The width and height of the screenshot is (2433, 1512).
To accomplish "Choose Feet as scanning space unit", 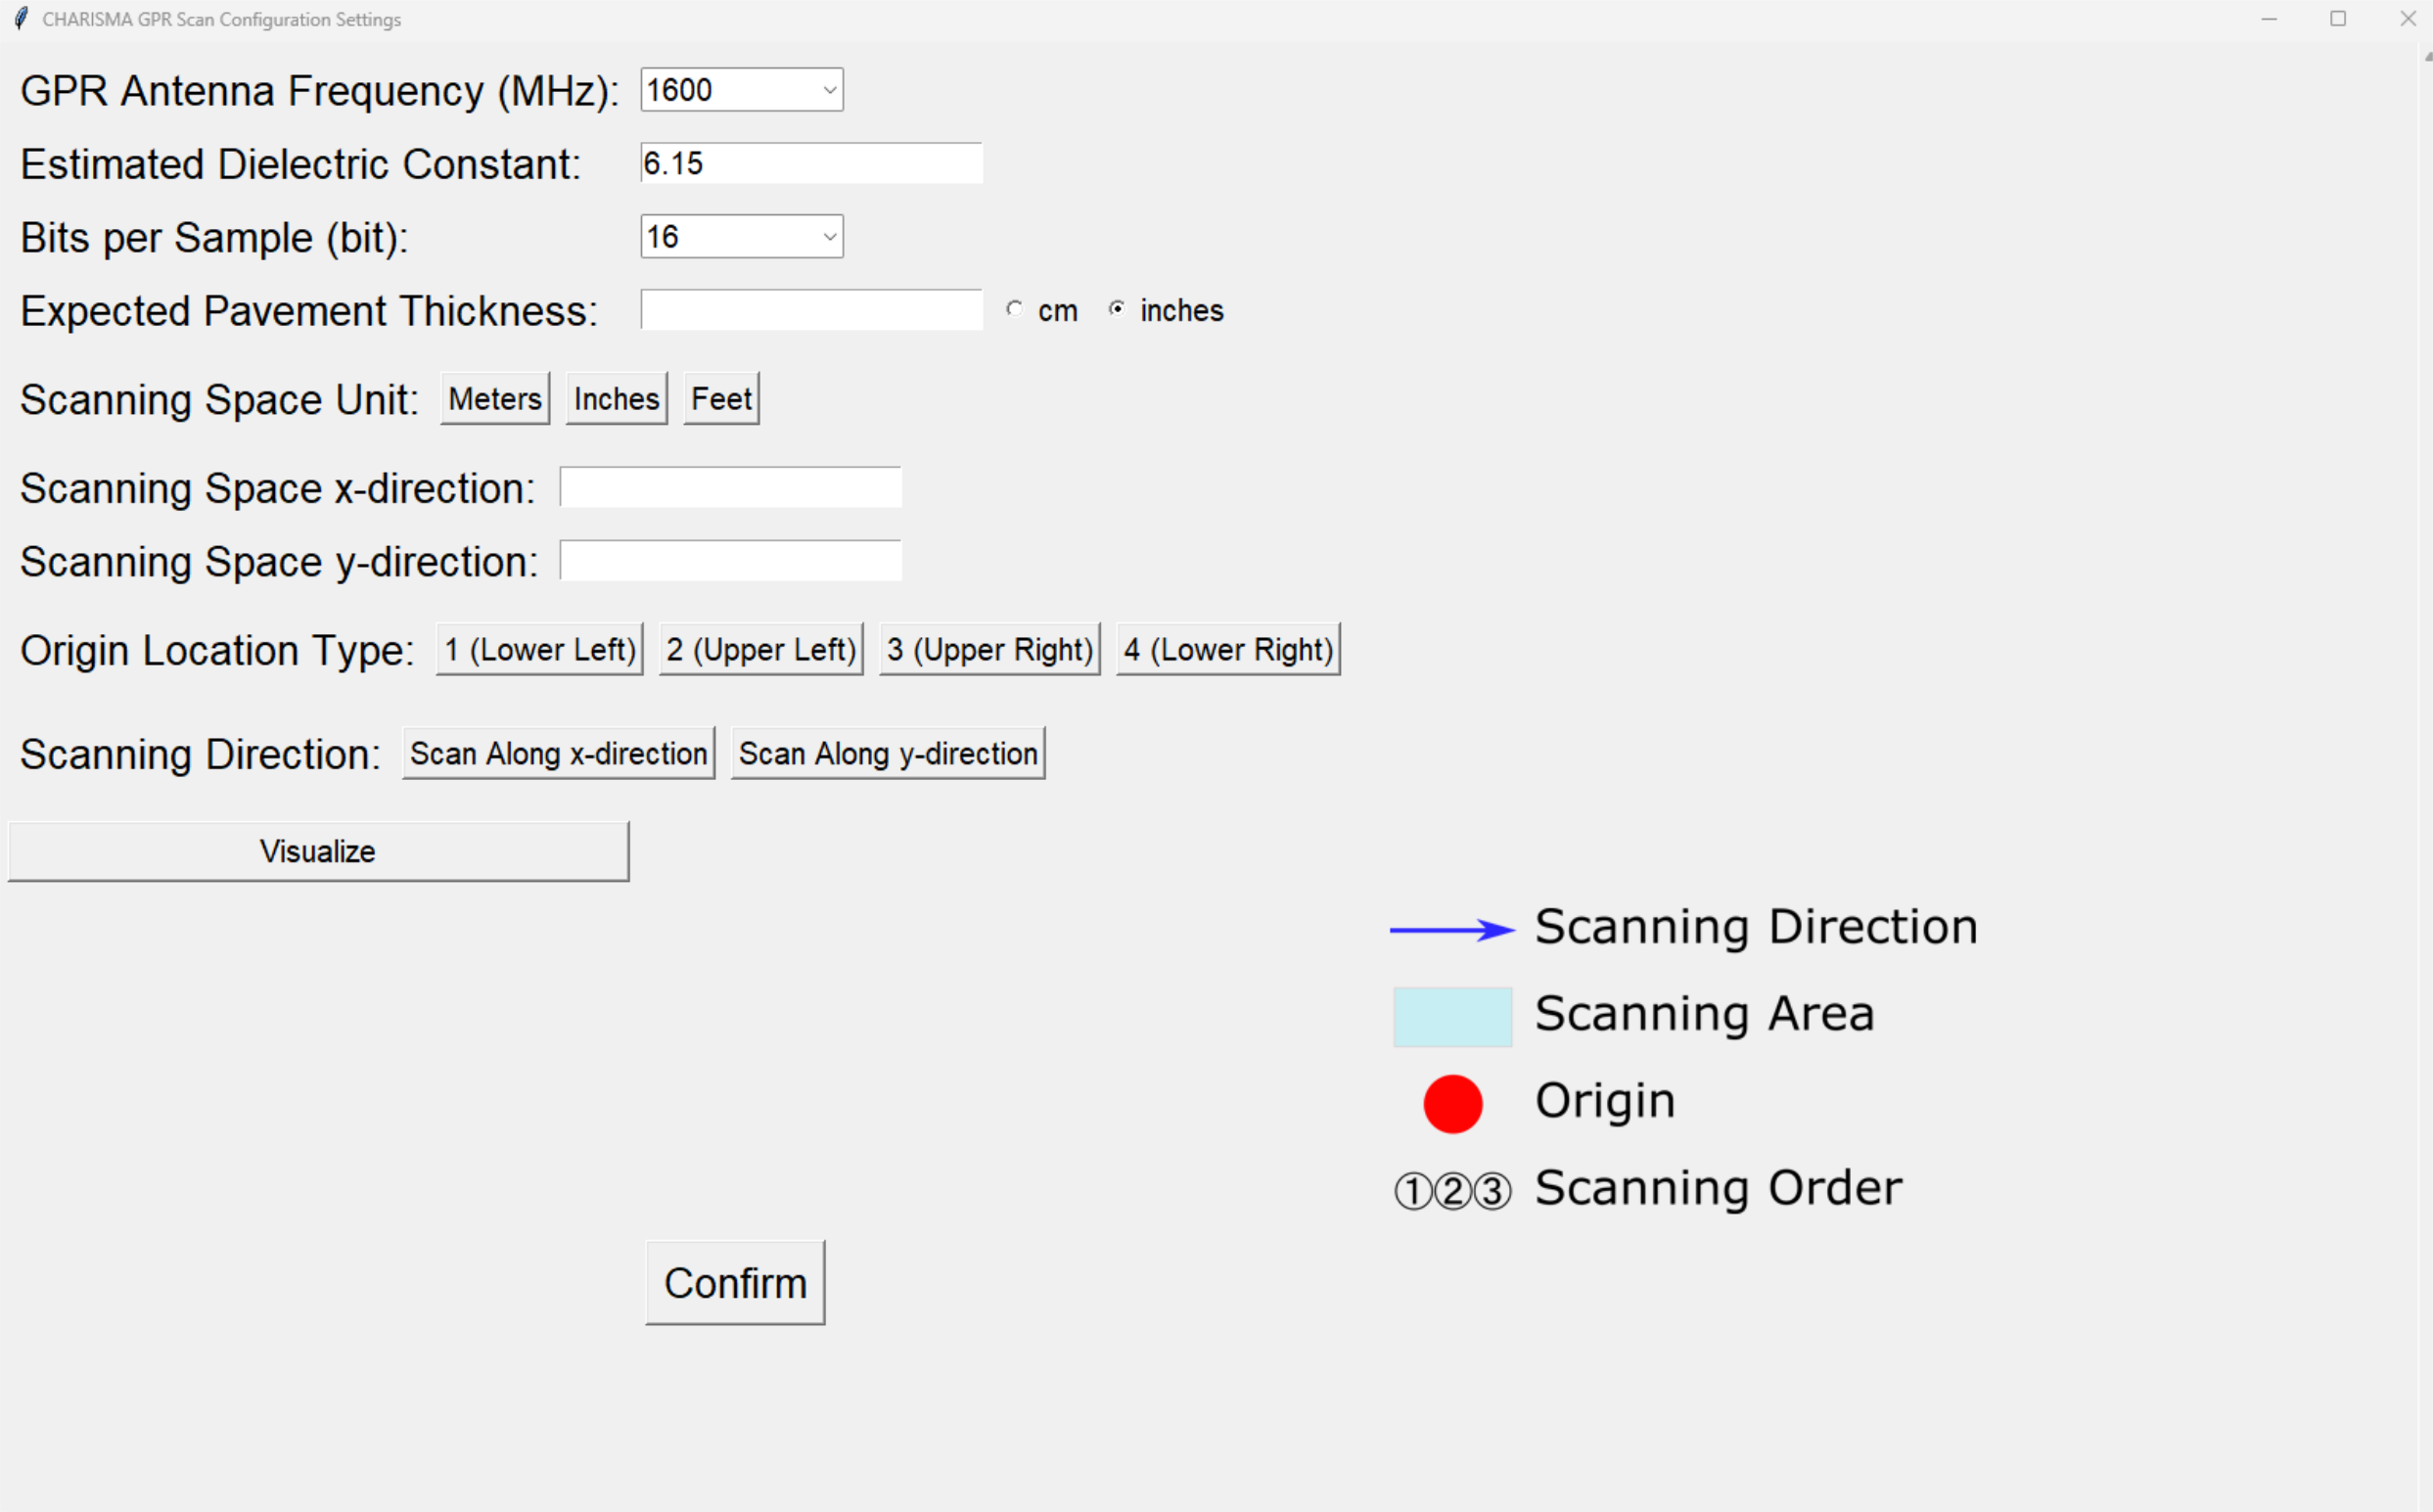I will (x=721, y=399).
